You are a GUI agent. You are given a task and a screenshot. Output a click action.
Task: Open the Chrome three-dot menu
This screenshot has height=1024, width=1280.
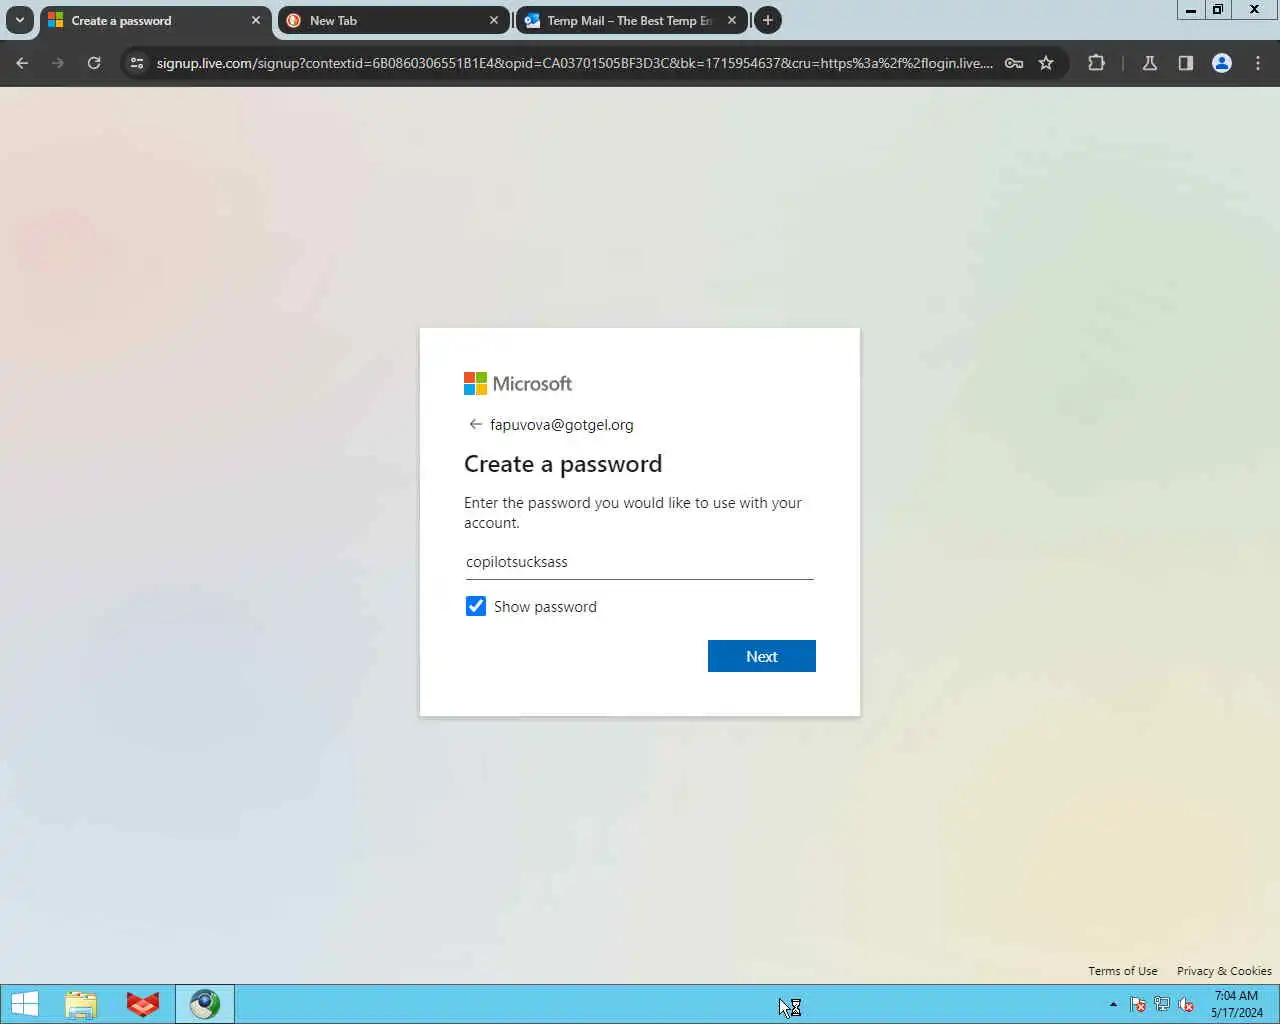click(x=1258, y=63)
